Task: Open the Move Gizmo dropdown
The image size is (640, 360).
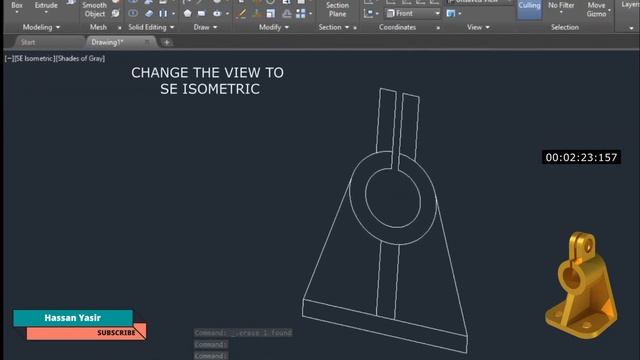Action: click(x=597, y=9)
